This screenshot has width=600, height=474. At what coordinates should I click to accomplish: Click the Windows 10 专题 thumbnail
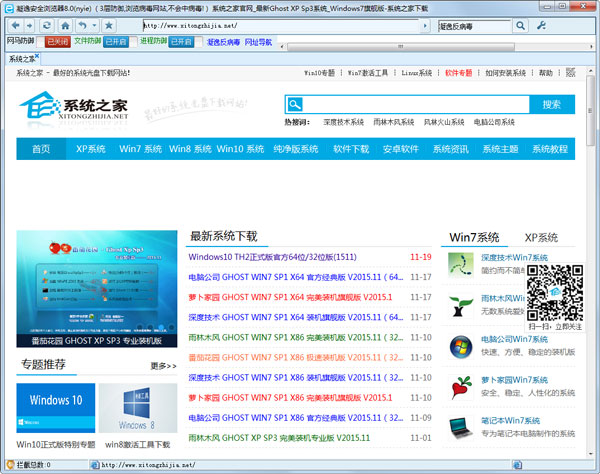tap(55, 406)
